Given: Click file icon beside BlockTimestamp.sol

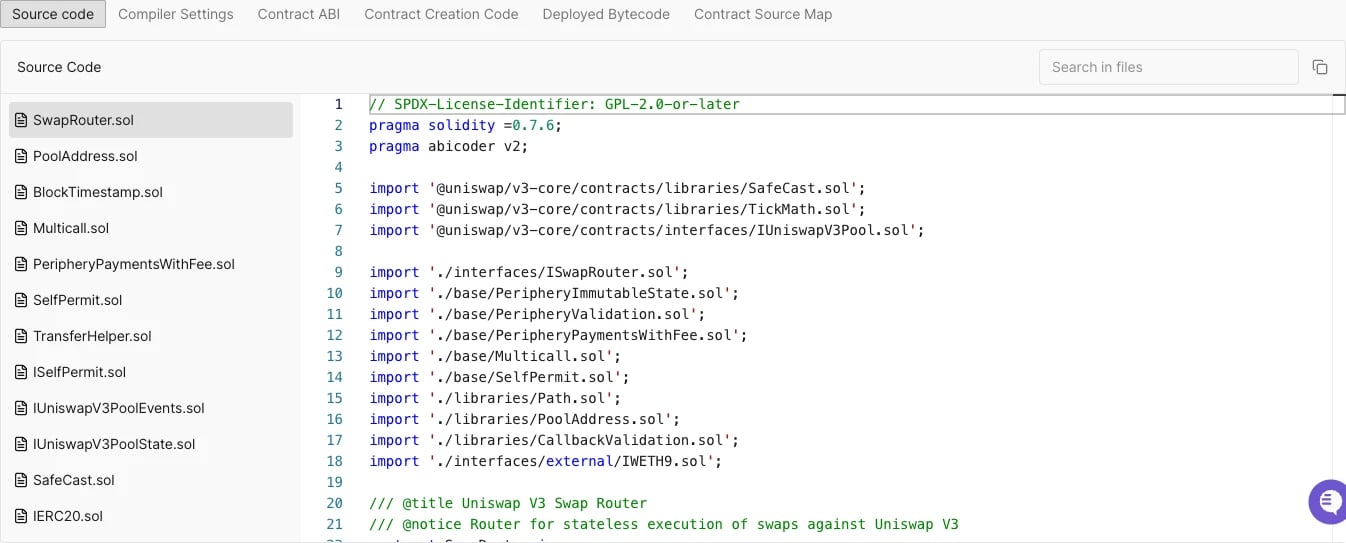Looking at the screenshot, I should click(20, 192).
